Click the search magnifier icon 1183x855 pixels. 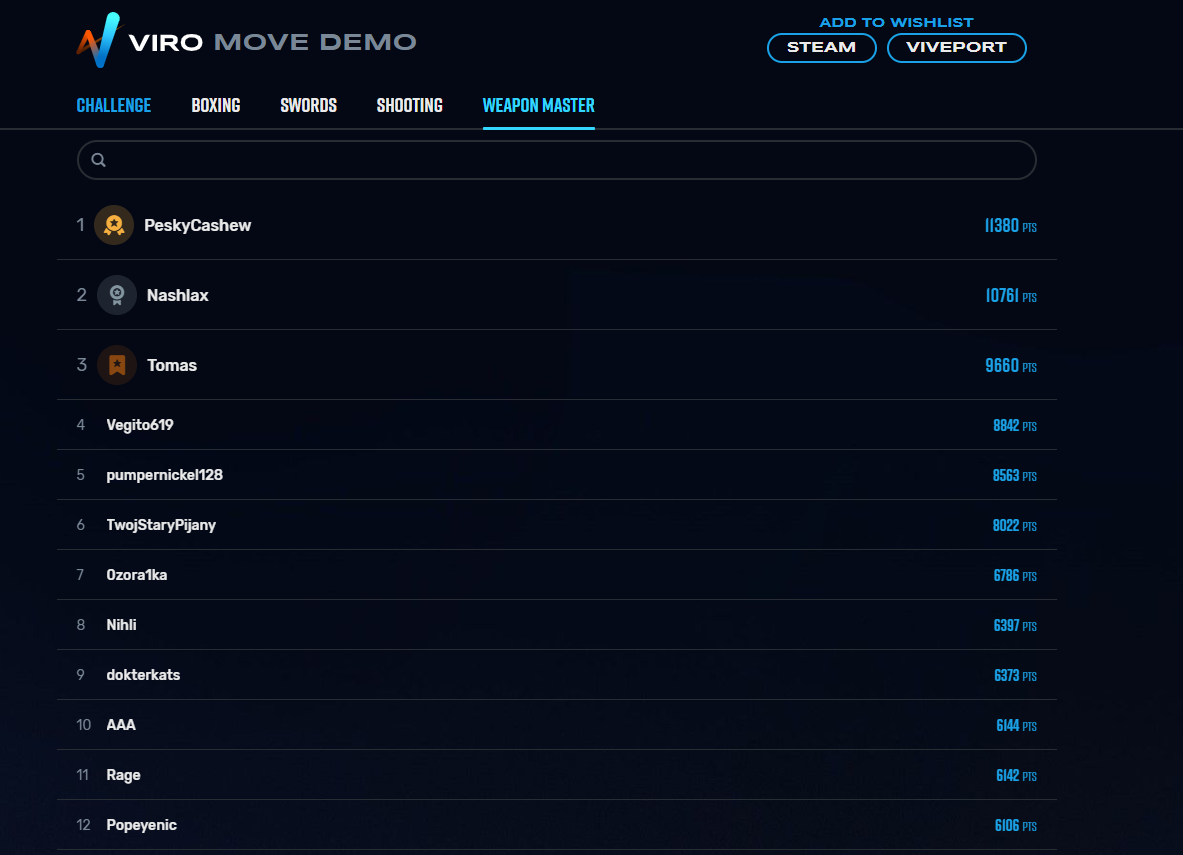(x=99, y=160)
